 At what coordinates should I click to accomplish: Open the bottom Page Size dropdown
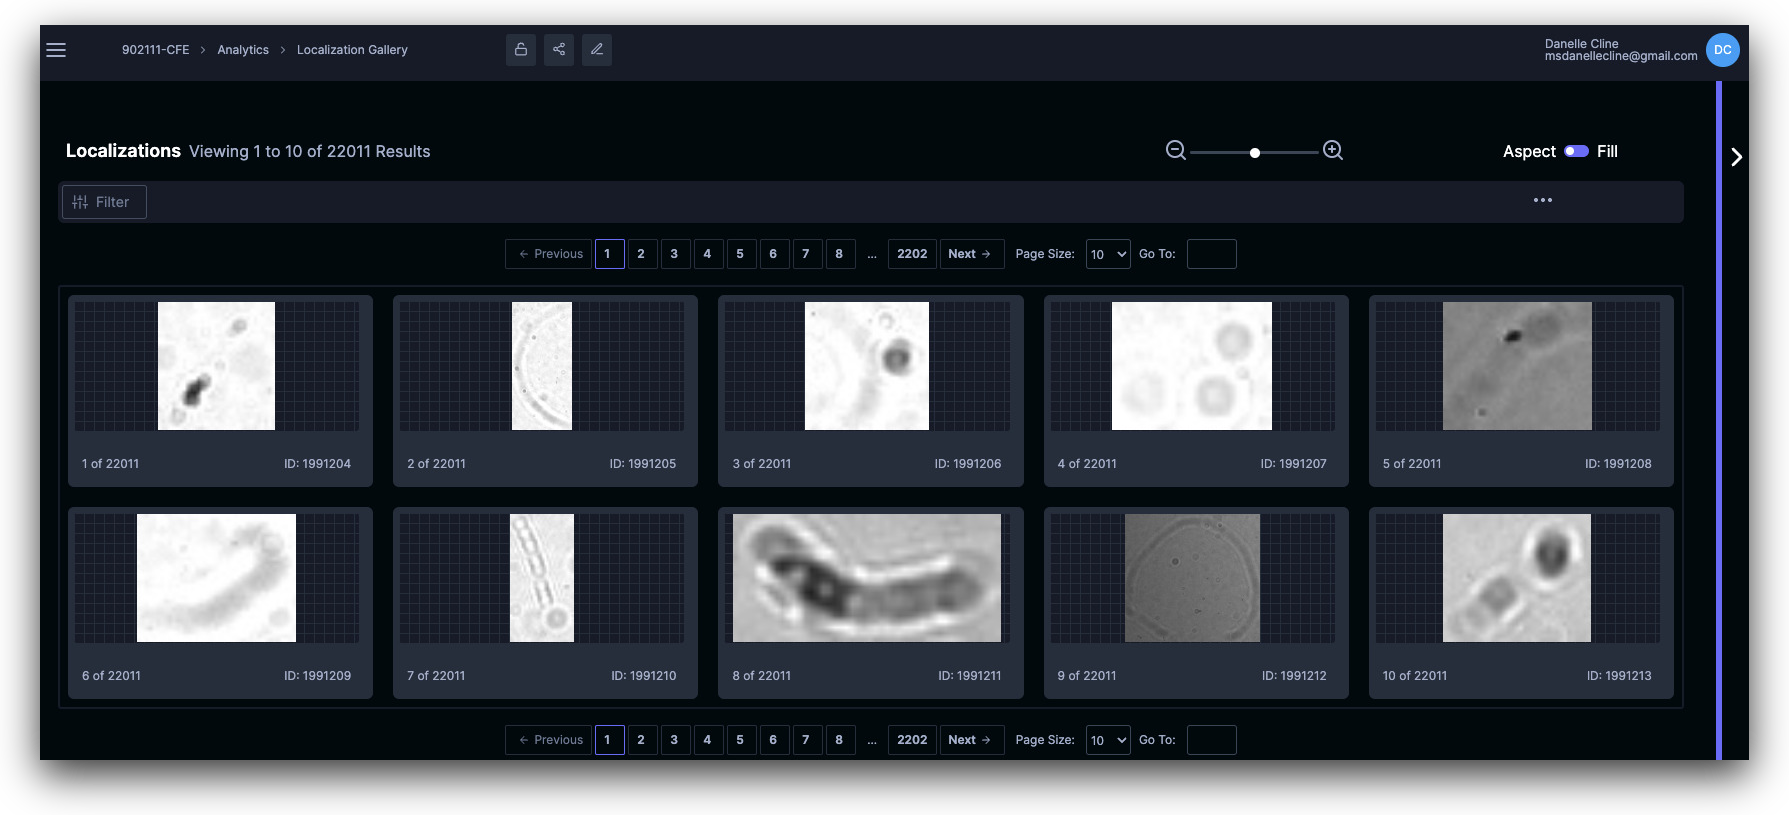(1108, 740)
